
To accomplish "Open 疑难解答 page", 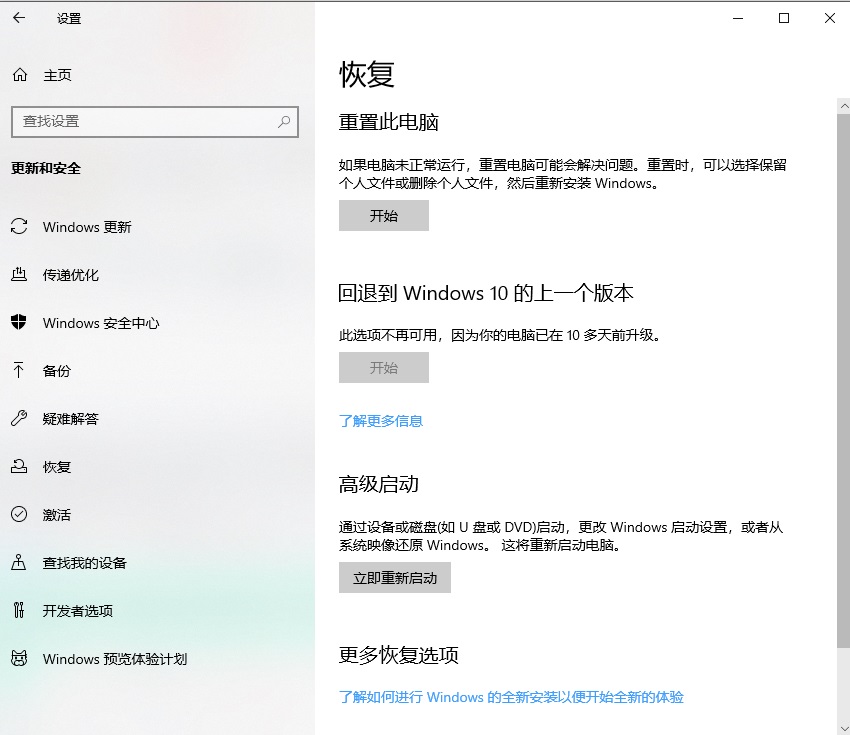I will [70, 418].
